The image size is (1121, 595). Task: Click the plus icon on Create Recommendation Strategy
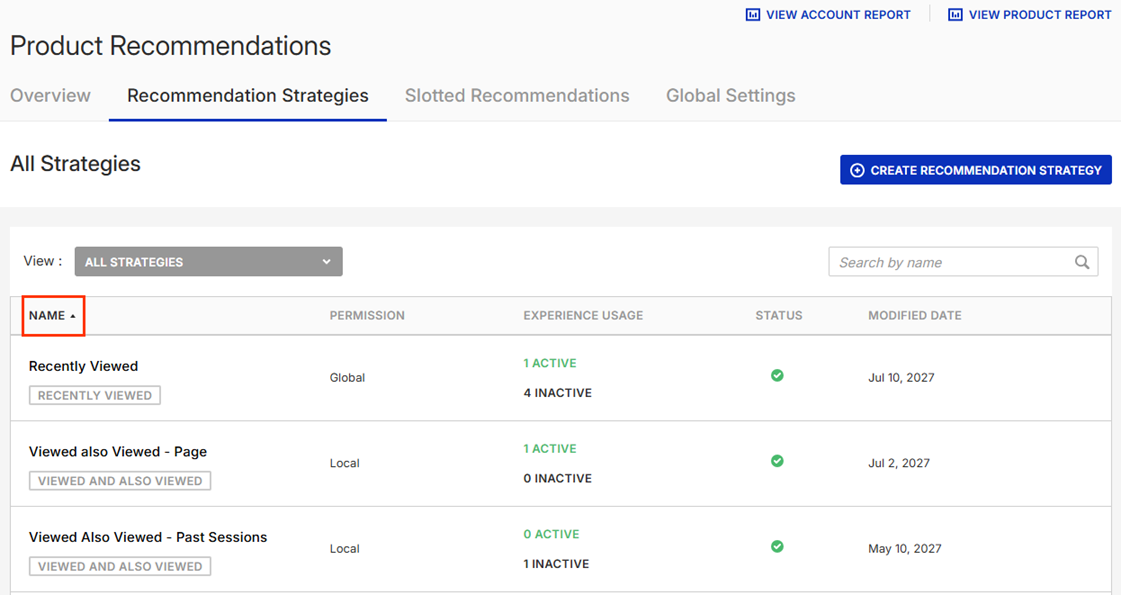point(857,170)
